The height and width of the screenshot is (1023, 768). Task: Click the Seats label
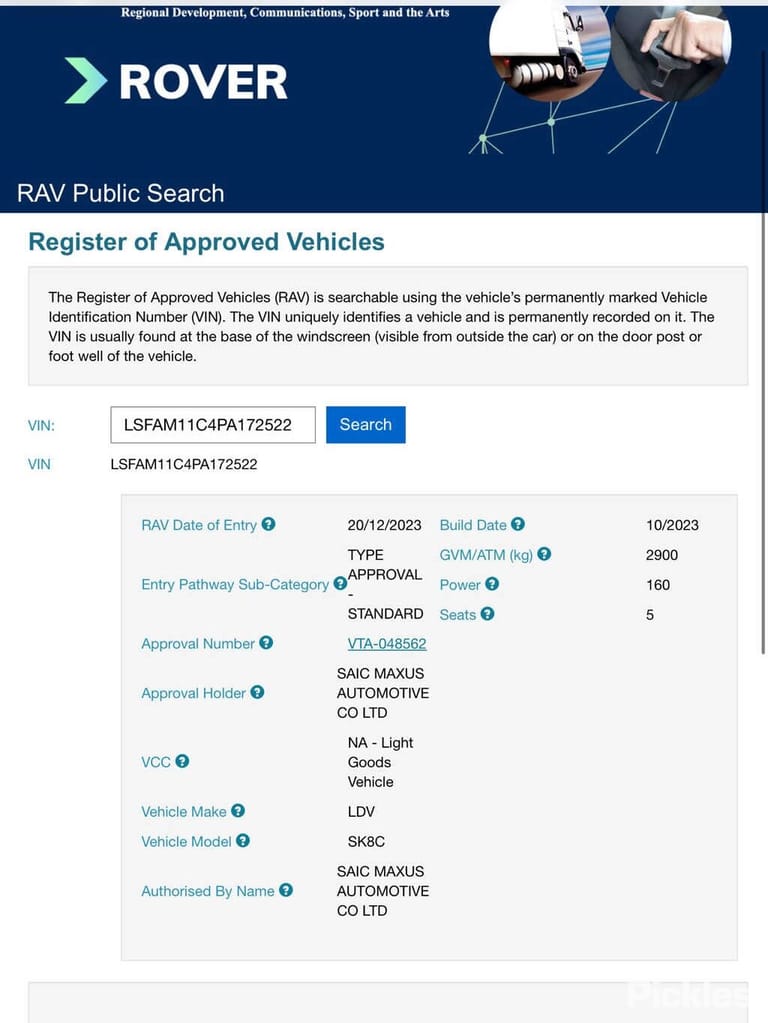tap(458, 615)
